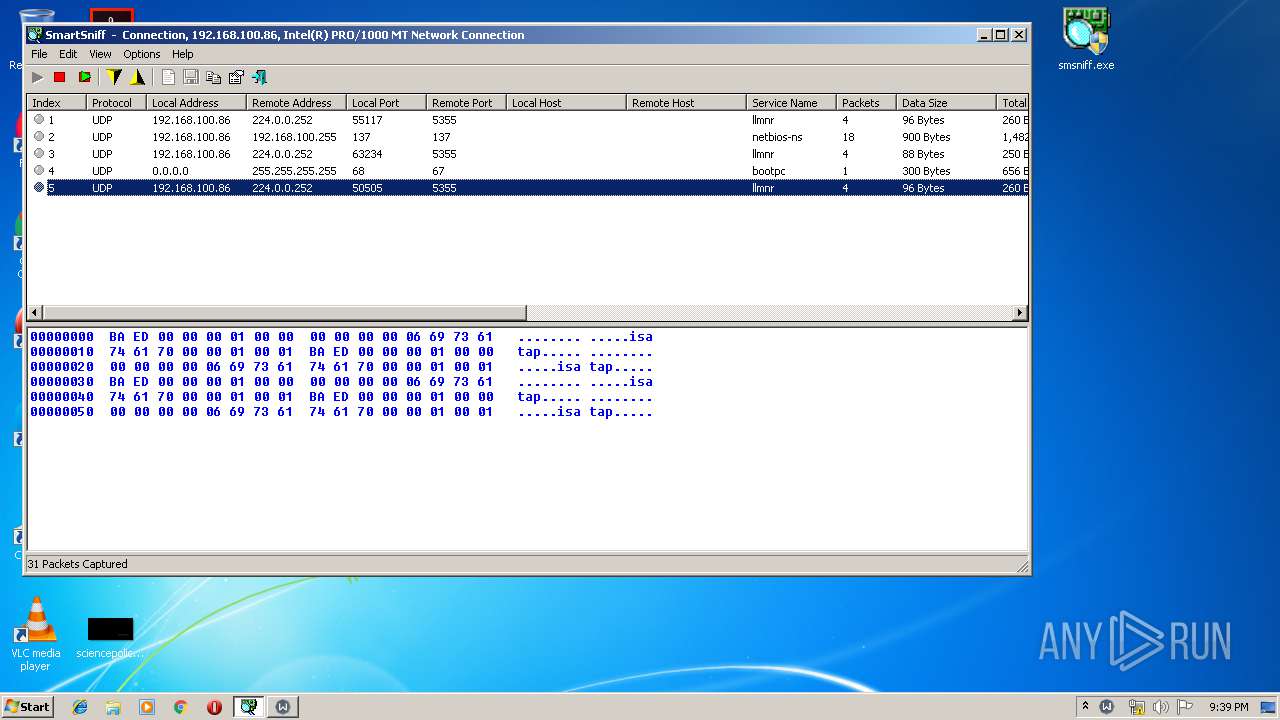Select row 3 with local port 63234
Image resolution: width=1280 pixels, height=720 pixels.
pyautogui.click(x=527, y=154)
